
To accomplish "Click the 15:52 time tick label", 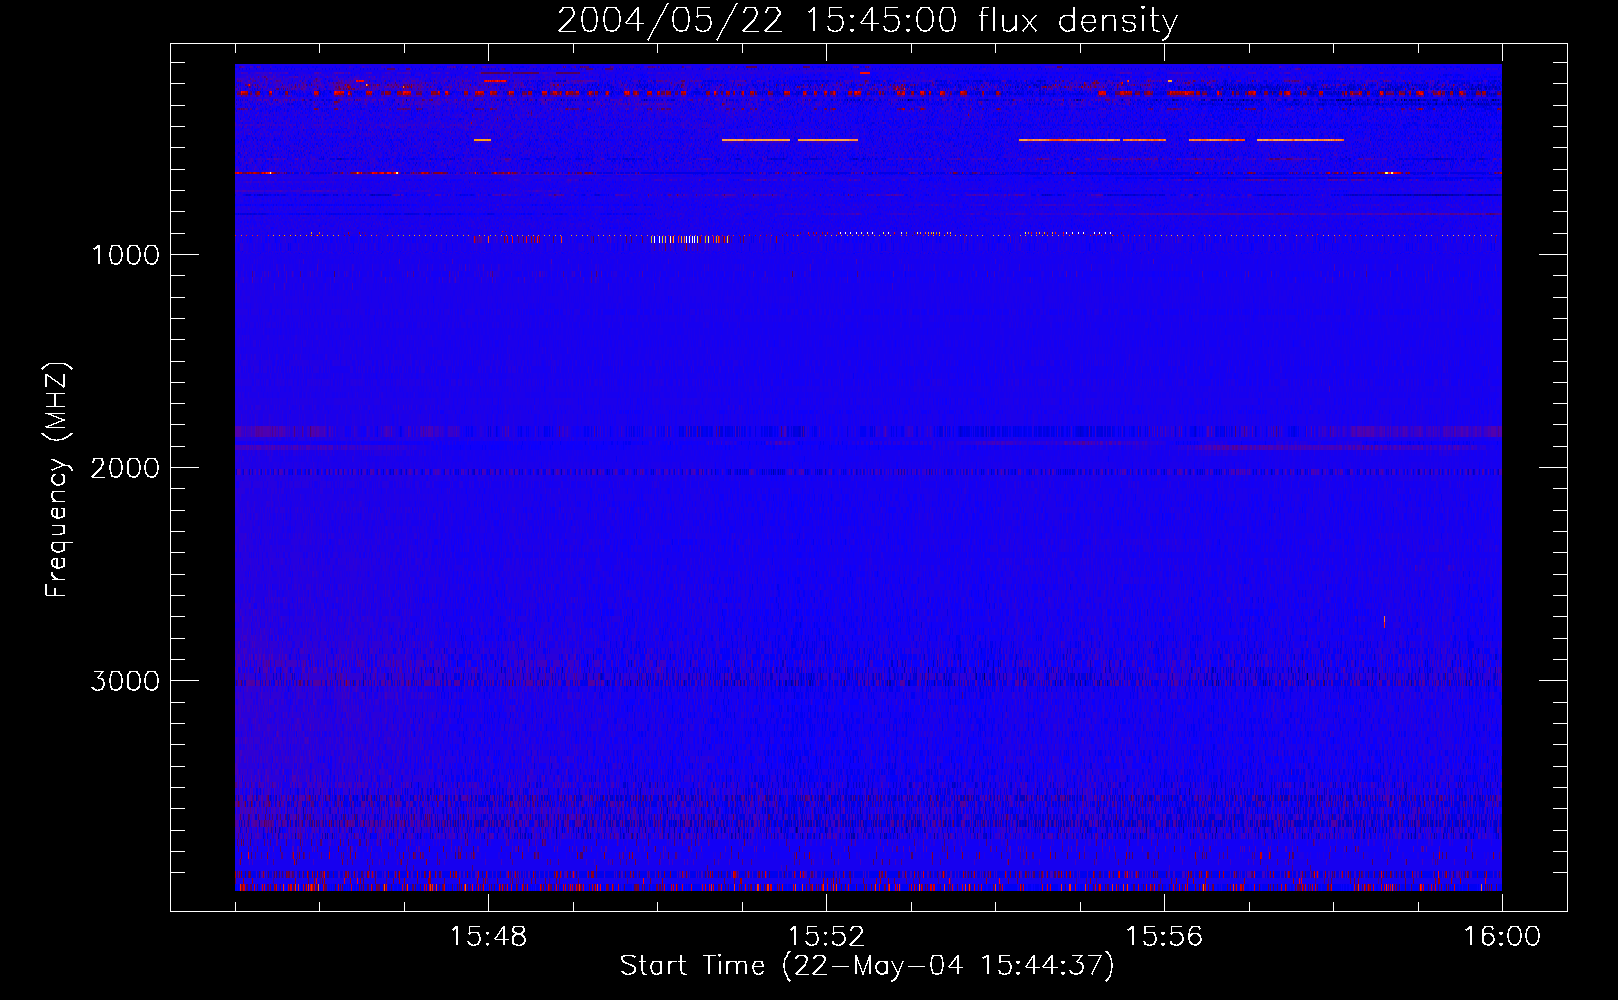I will pyautogui.click(x=826, y=937).
